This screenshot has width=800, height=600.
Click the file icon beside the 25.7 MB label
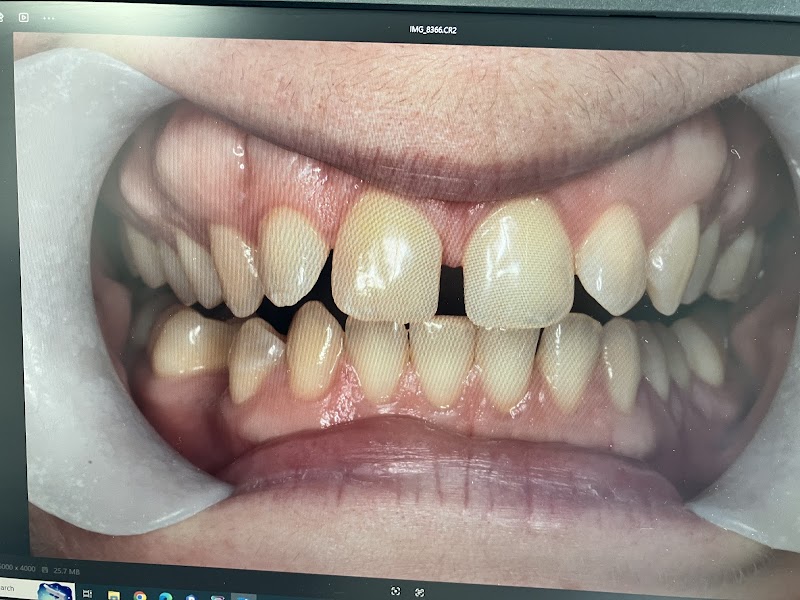[x=46, y=567]
